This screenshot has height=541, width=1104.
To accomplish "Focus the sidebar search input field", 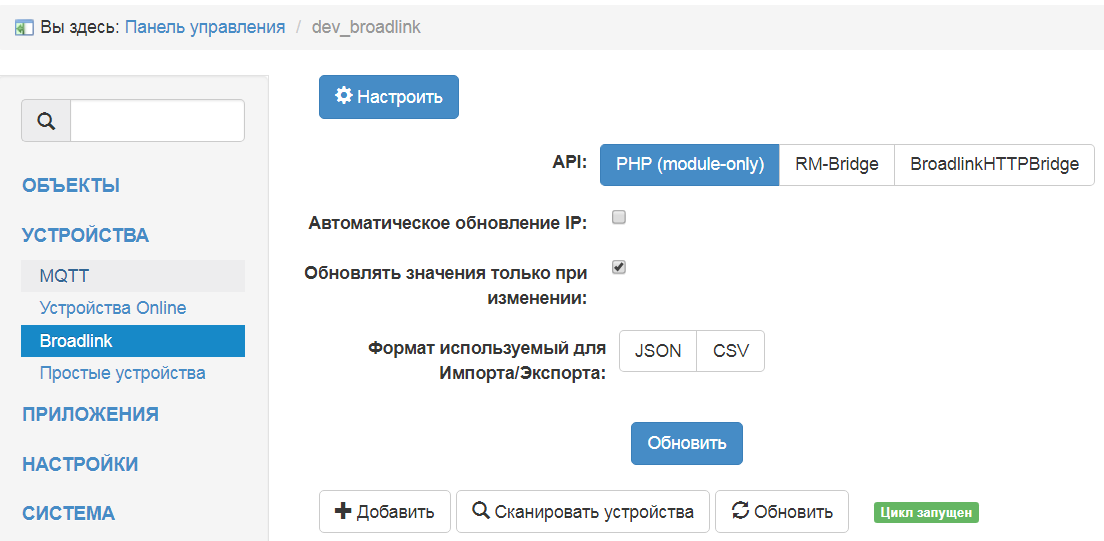I will click(158, 121).
